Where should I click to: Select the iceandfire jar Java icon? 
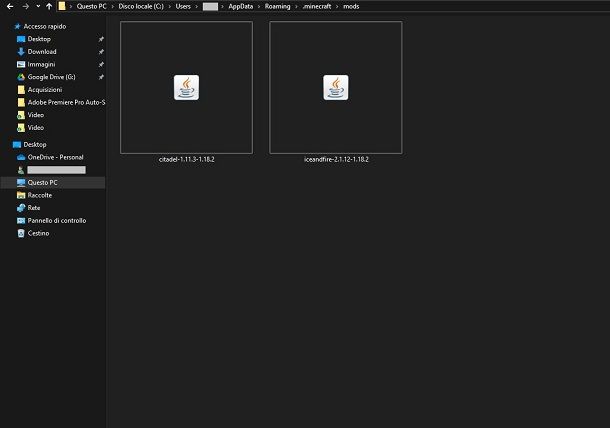coord(336,88)
